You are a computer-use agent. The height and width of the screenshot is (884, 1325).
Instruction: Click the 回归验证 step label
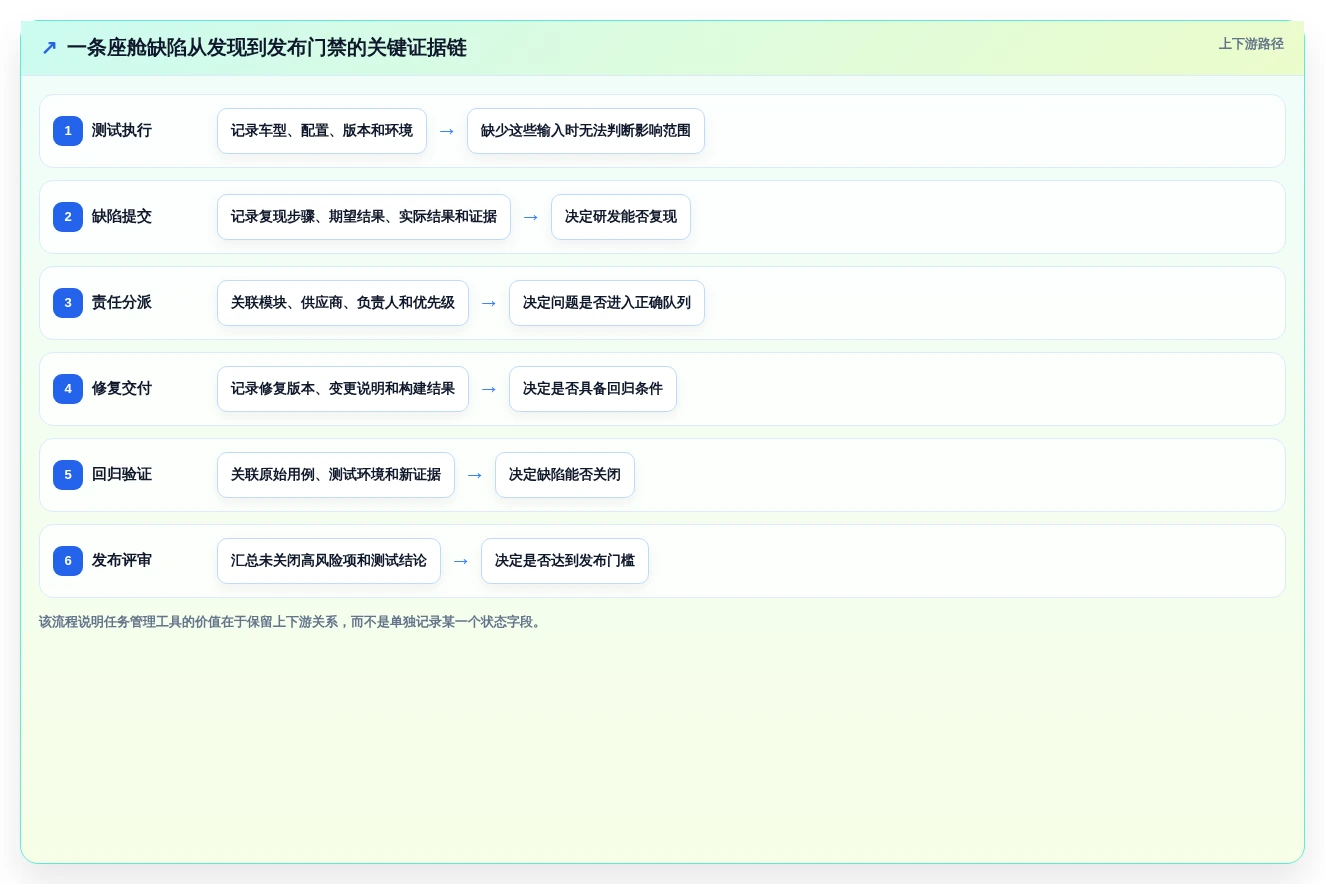(122, 475)
